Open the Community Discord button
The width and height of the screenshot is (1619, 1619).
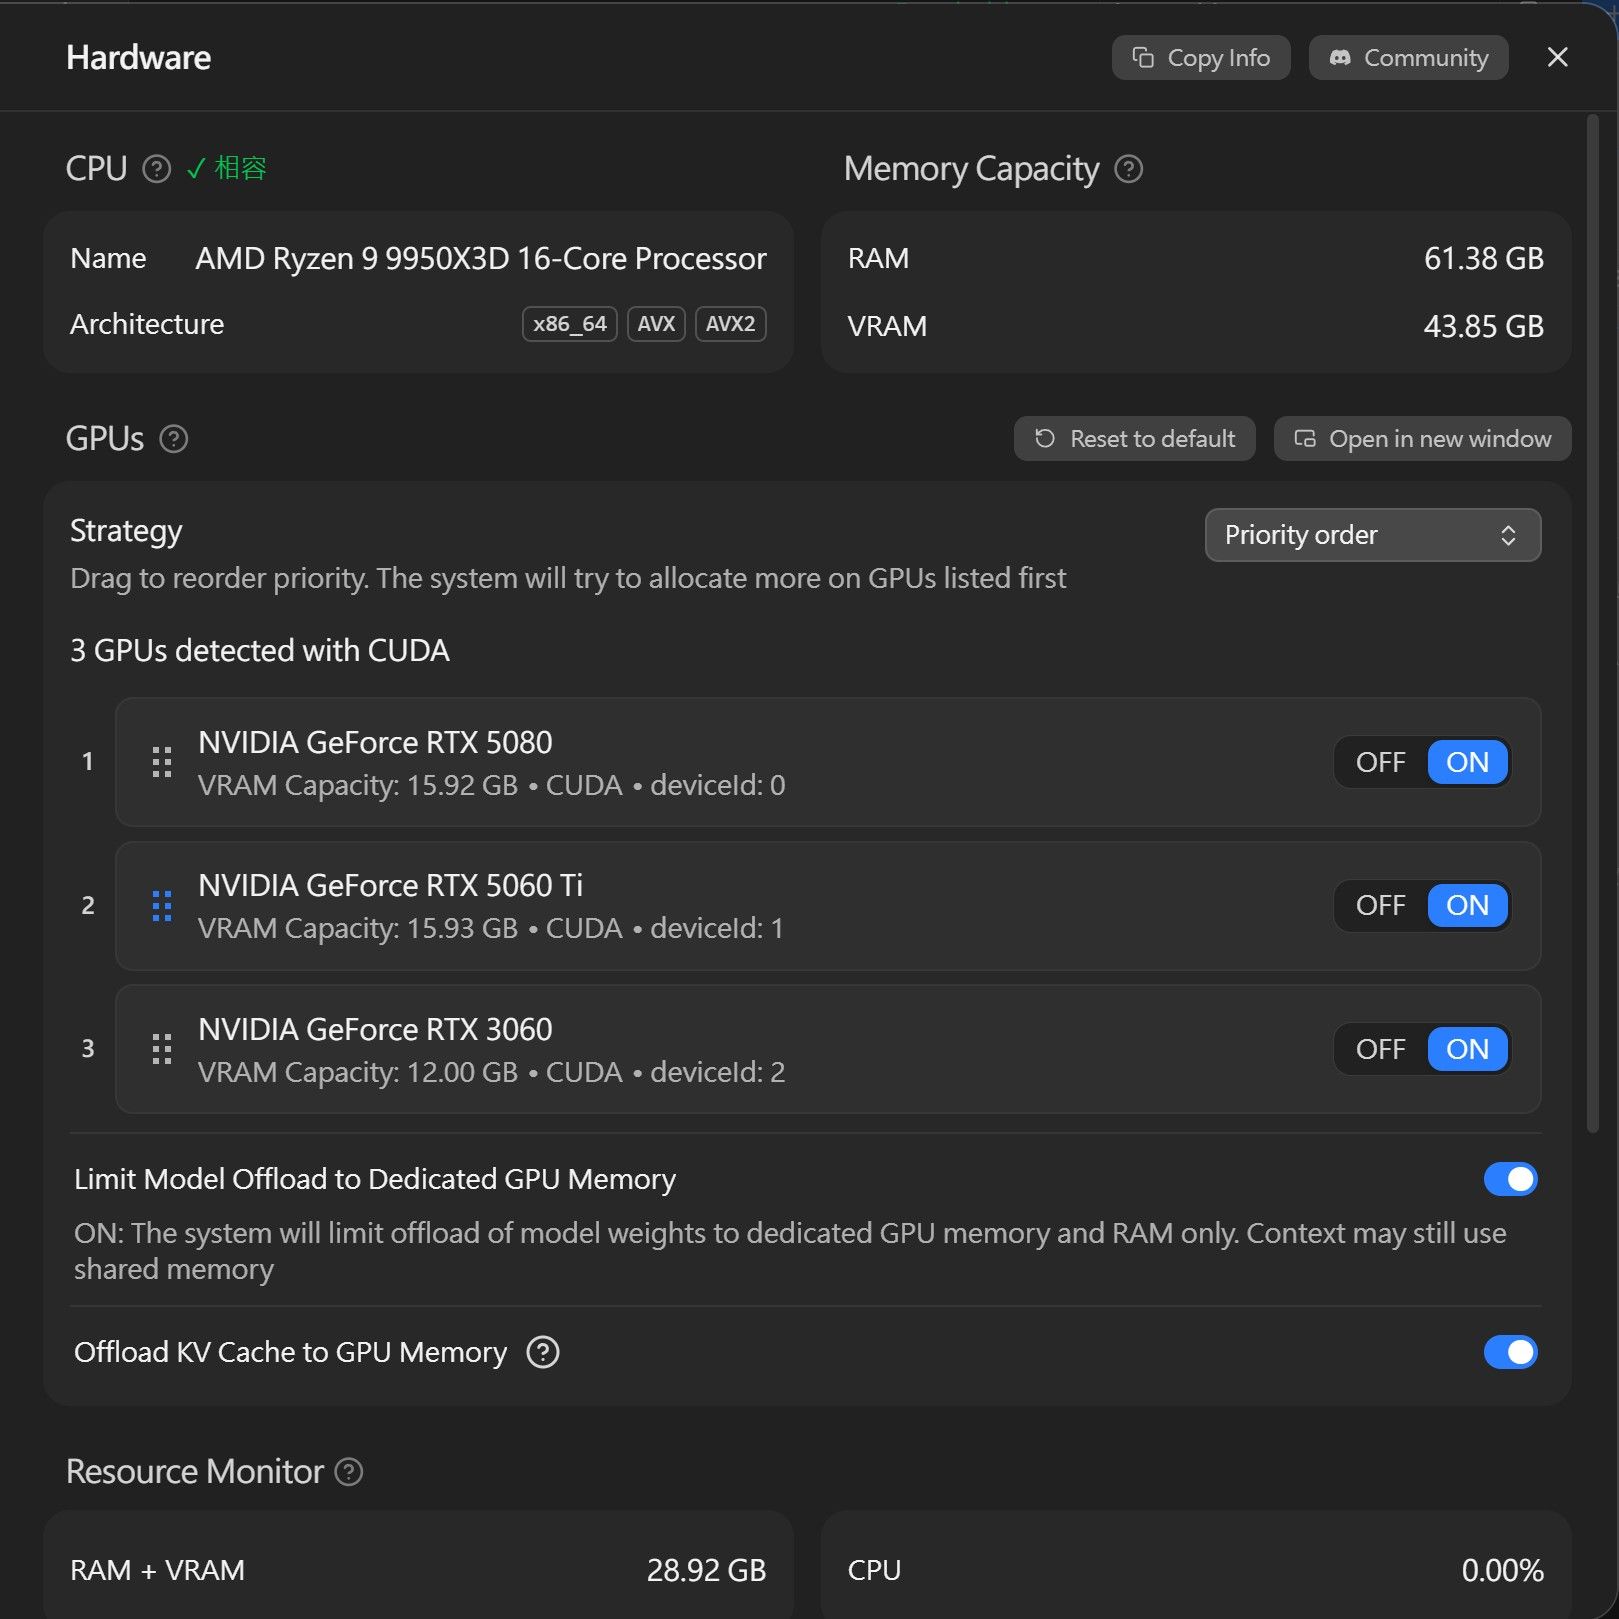click(1408, 58)
